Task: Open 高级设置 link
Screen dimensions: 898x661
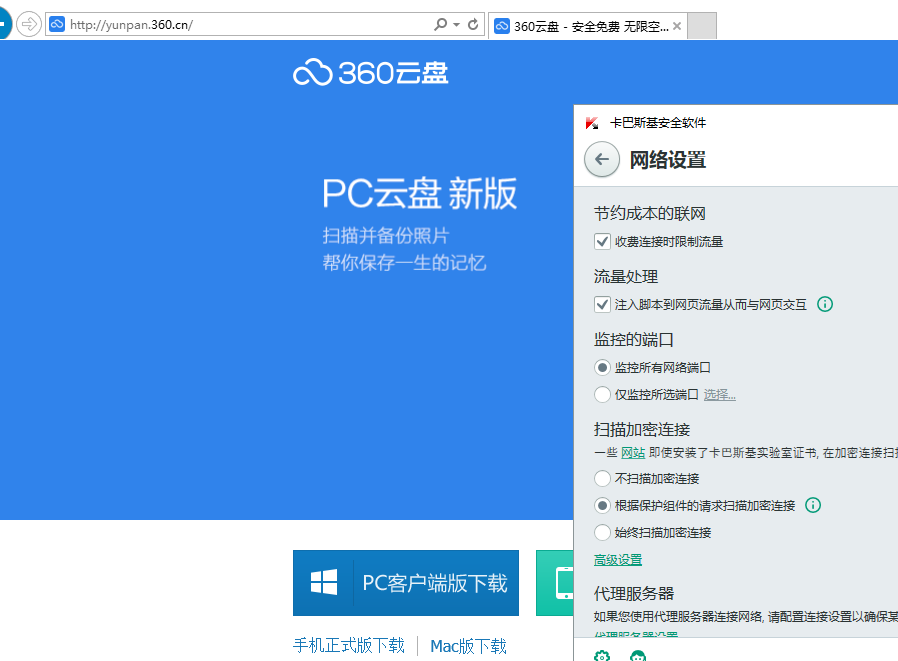Action: click(x=618, y=560)
